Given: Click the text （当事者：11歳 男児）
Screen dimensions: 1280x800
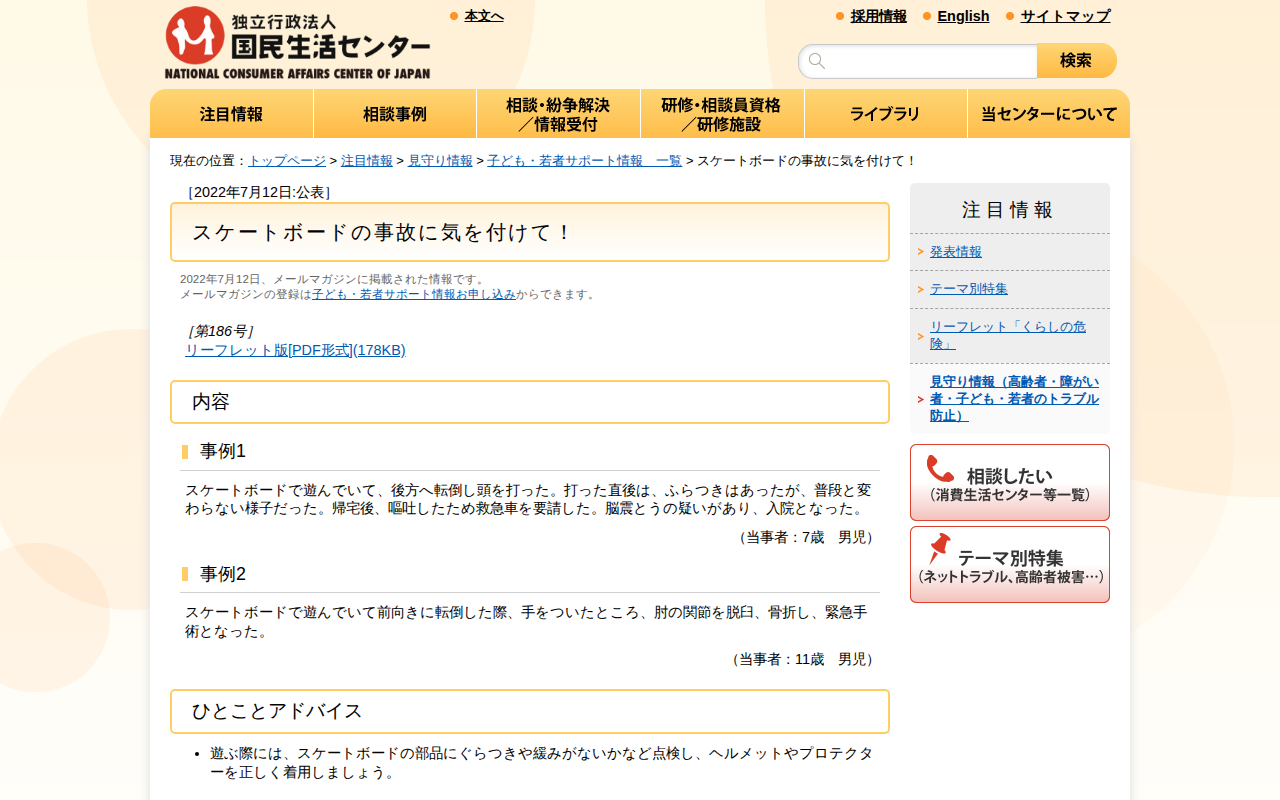Looking at the screenshot, I should point(803,659).
